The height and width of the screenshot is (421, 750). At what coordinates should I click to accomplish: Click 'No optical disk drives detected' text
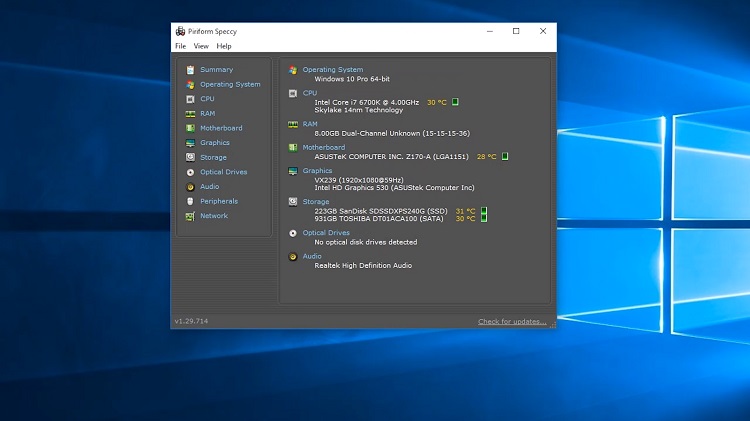pos(365,243)
